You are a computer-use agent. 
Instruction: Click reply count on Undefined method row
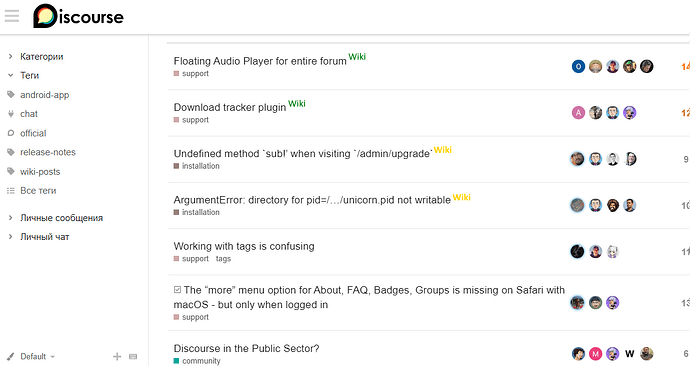pyautogui.click(x=686, y=159)
